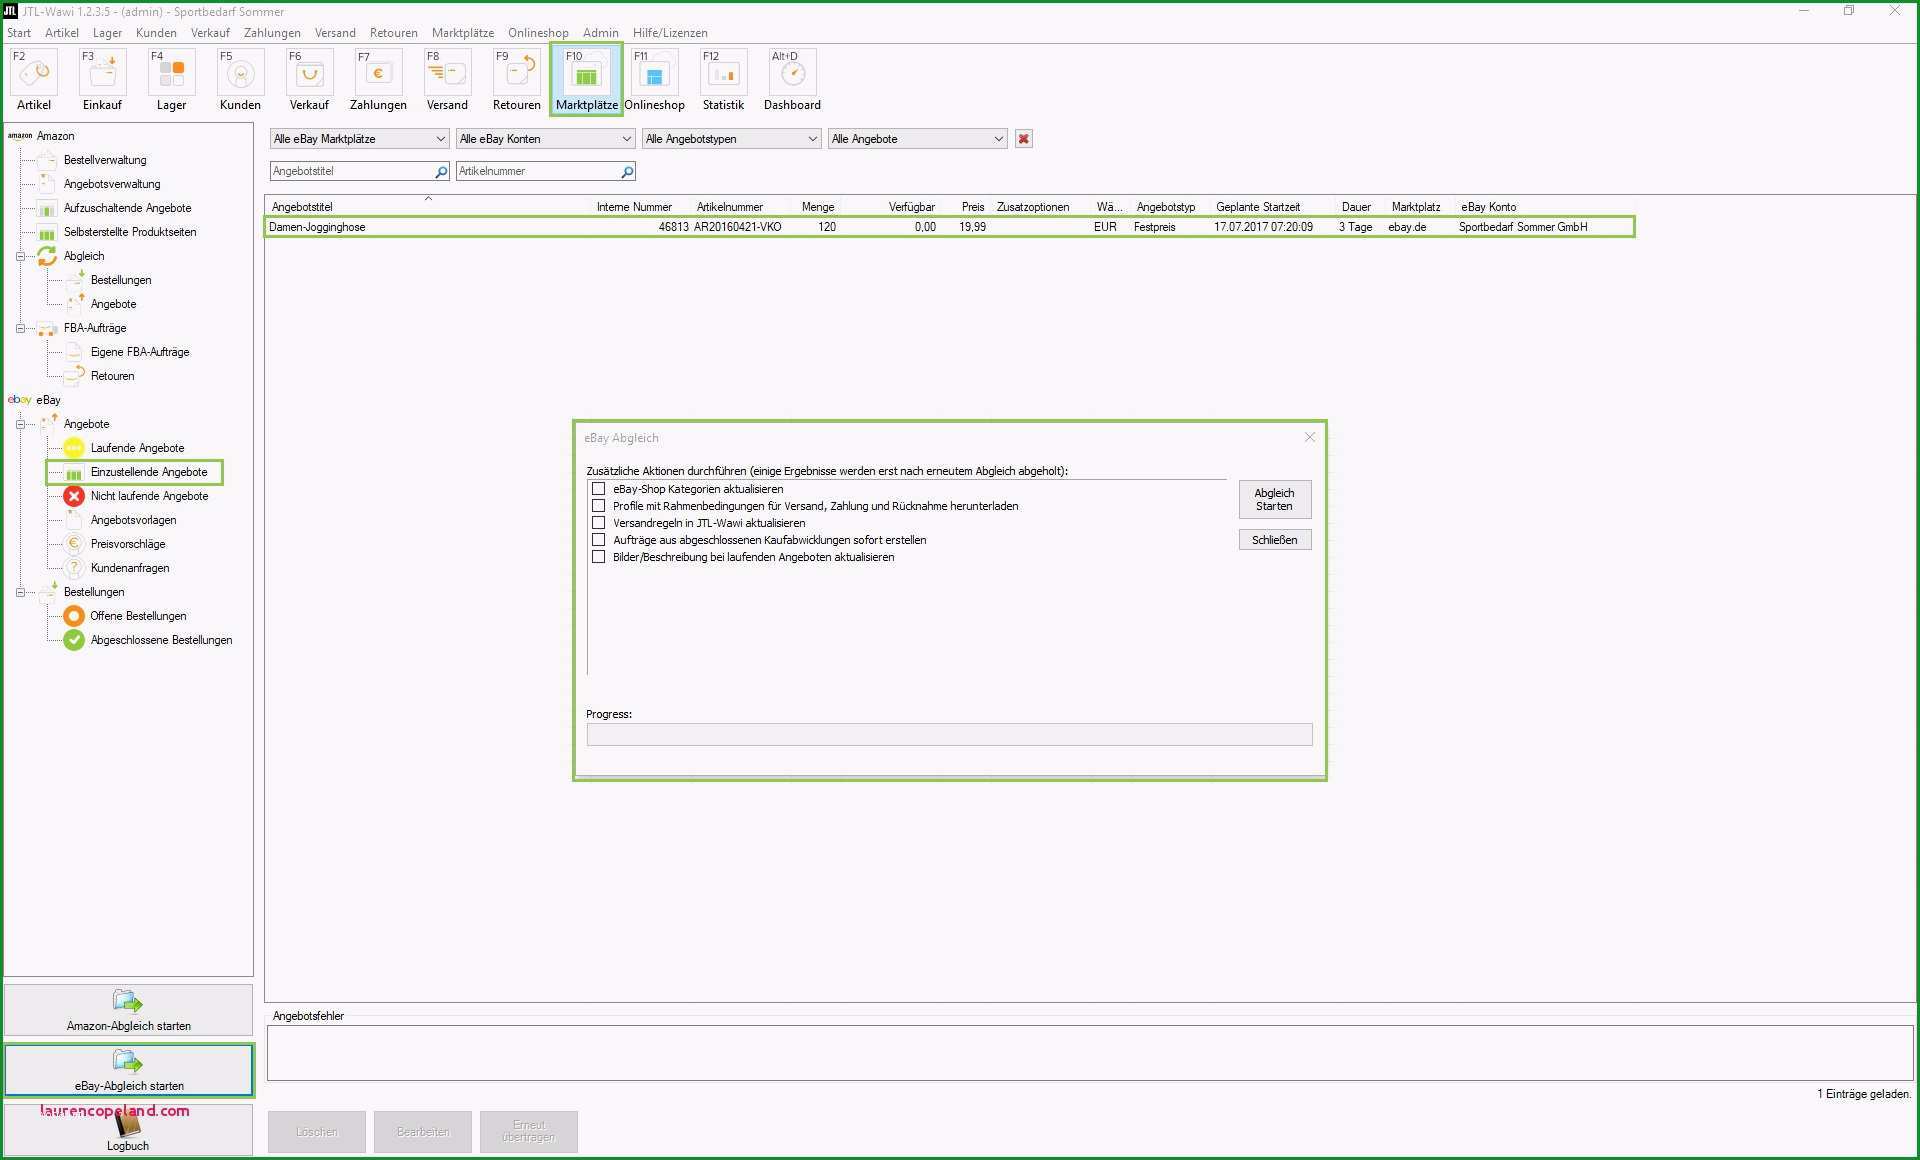Viewport: 1920px width, 1160px height.
Task: Collapse the Amazon Abgleich tree node
Action: (20, 256)
